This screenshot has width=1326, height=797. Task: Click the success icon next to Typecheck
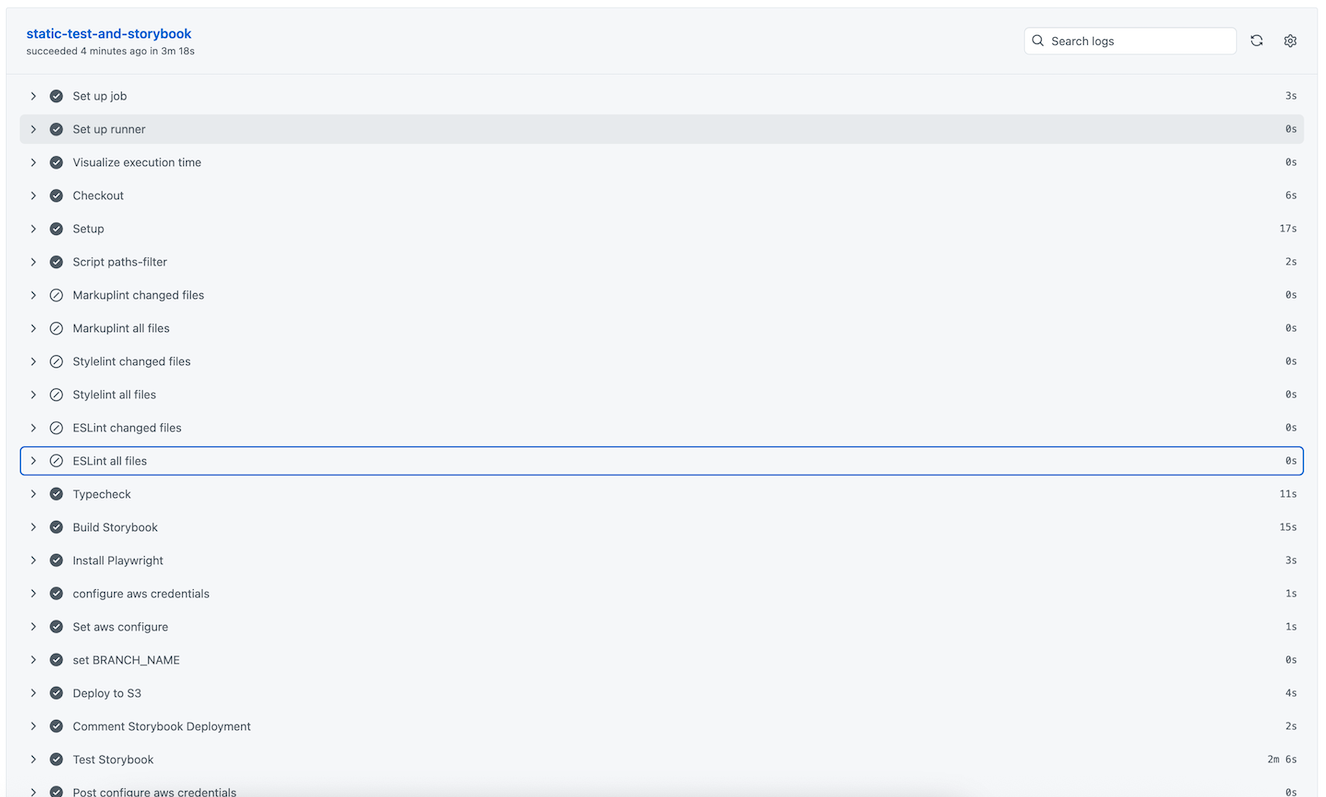tap(56, 494)
